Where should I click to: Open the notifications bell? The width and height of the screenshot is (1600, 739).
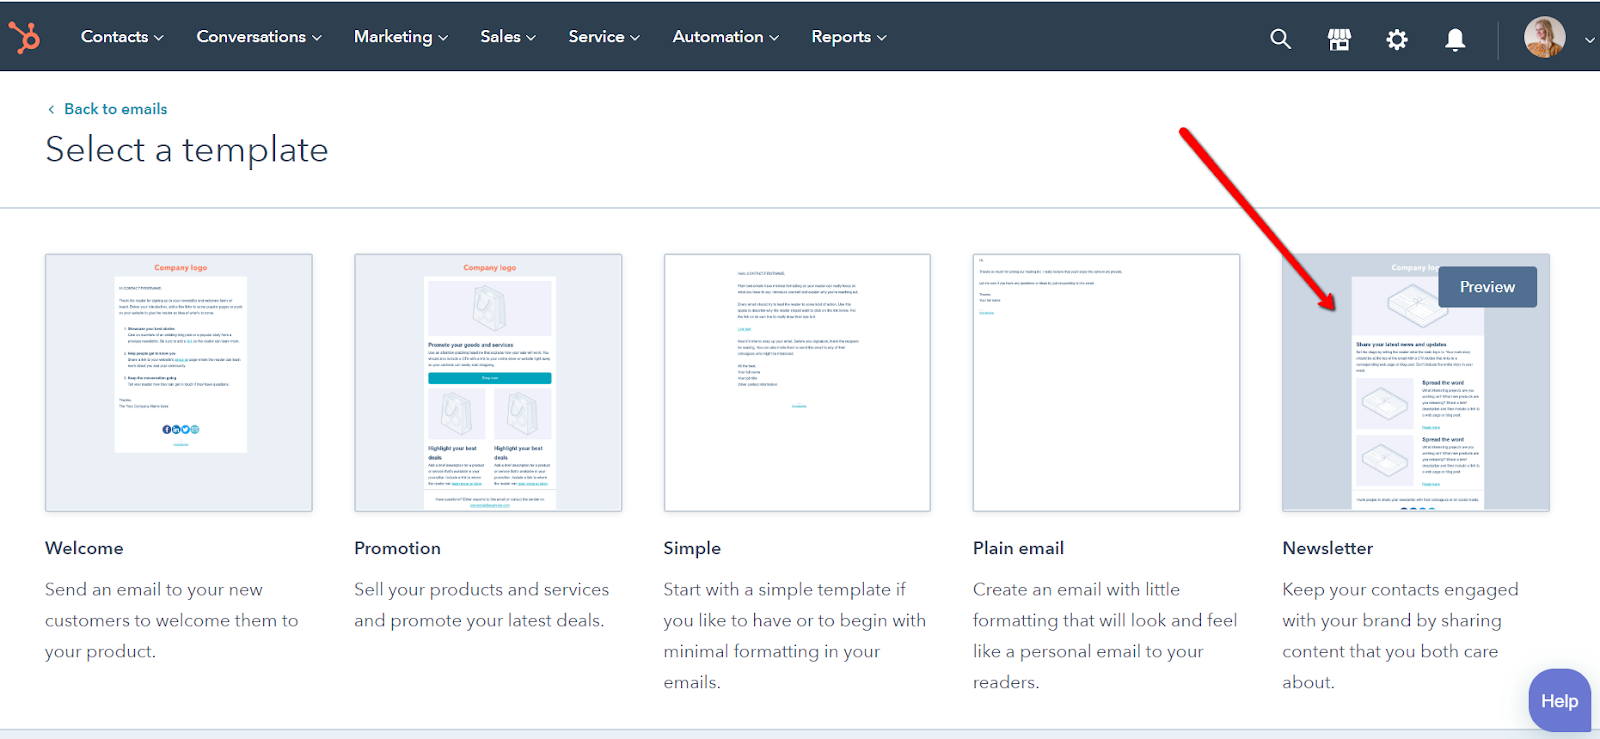point(1455,39)
